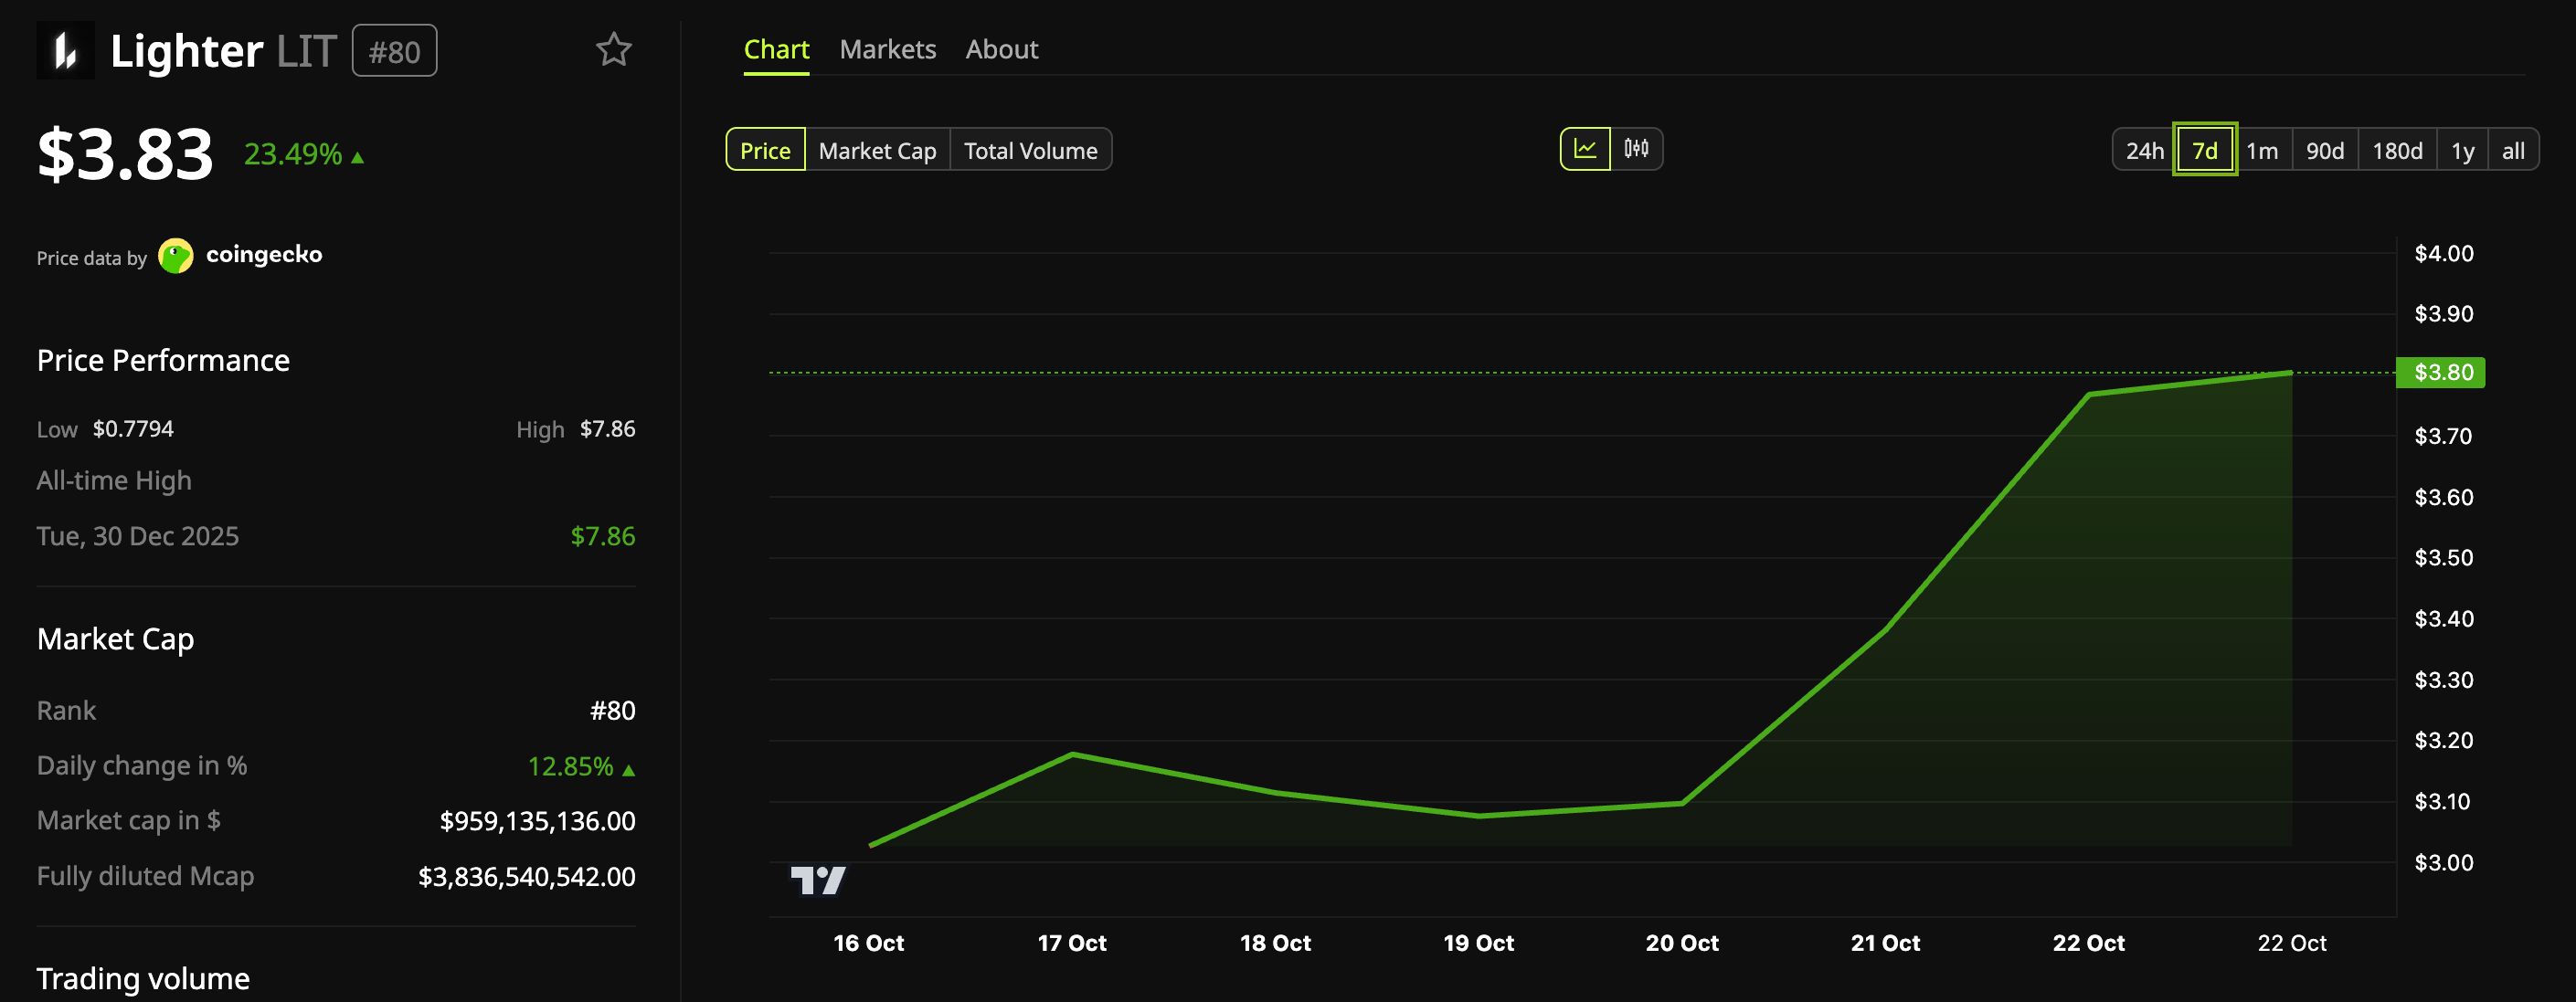
Task: Click the $959,135,136.00 market cap value
Action: point(537,821)
